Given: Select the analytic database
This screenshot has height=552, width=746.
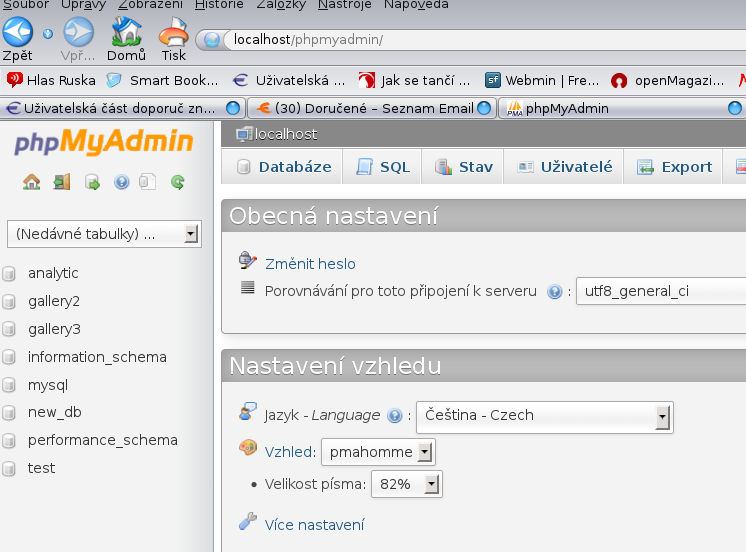Looking at the screenshot, I should 53,273.
